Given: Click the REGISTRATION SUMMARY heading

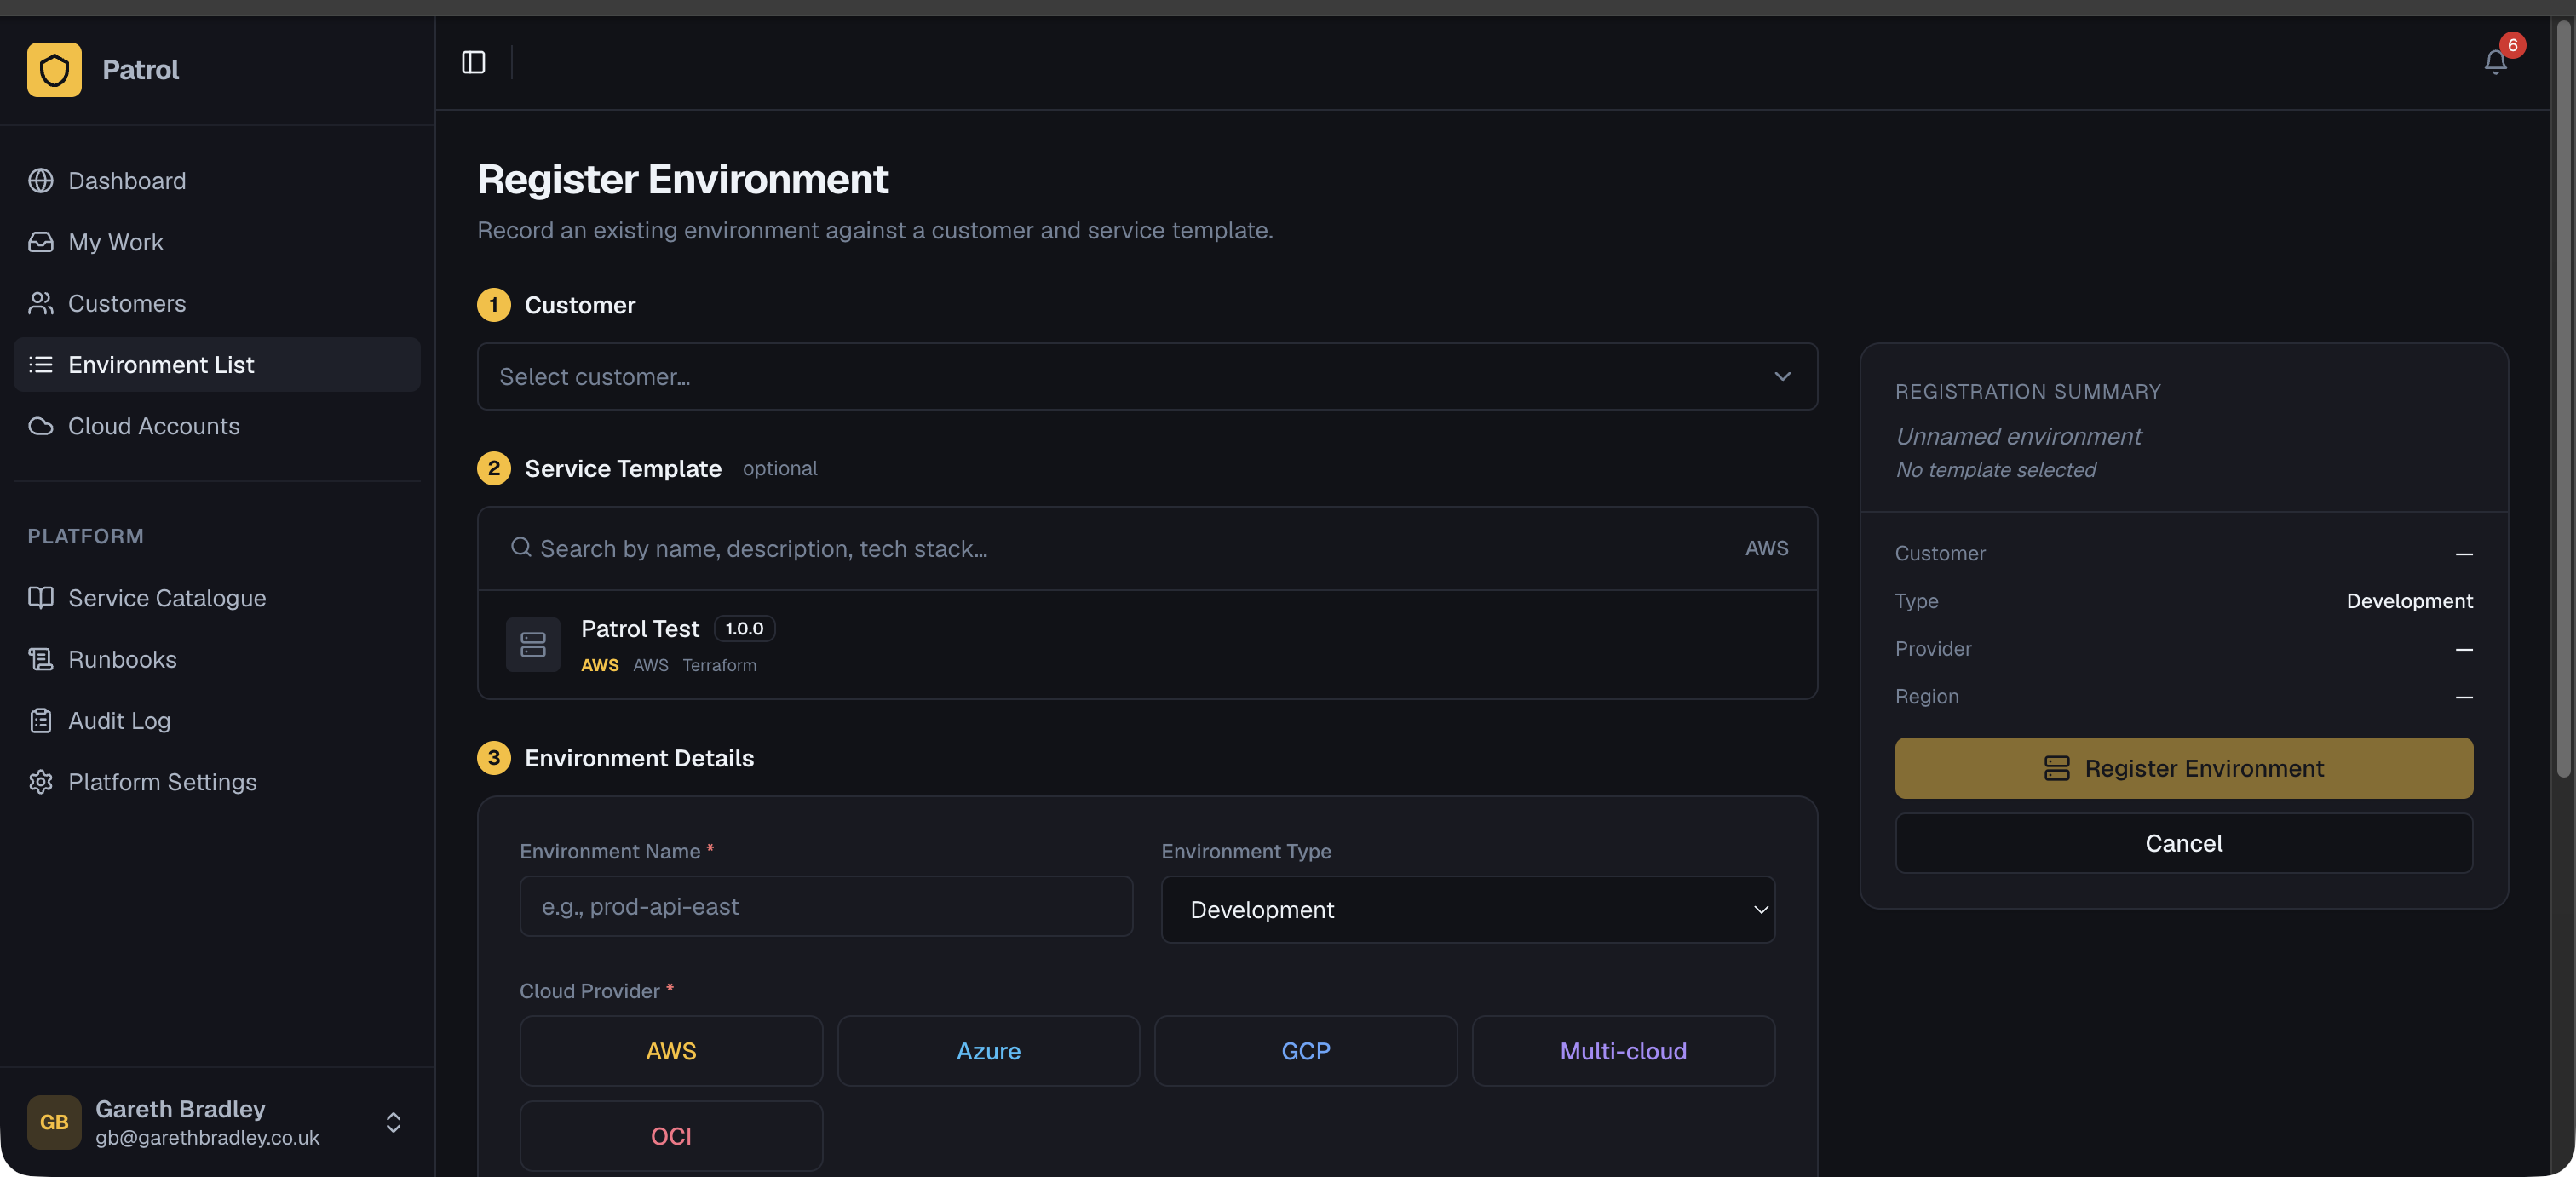Looking at the screenshot, I should click(x=2027, y=391).
